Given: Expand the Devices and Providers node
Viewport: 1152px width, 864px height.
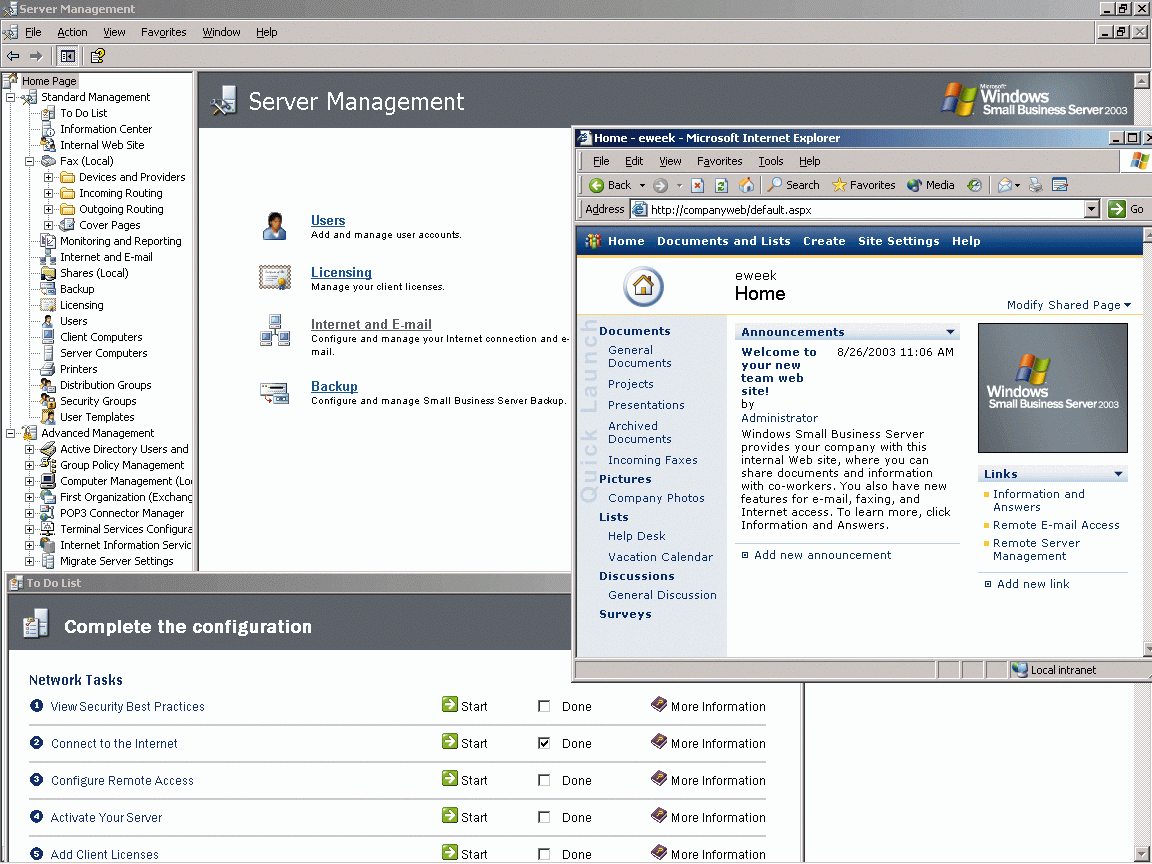Looking at the screenshot, I should [48, 177].
